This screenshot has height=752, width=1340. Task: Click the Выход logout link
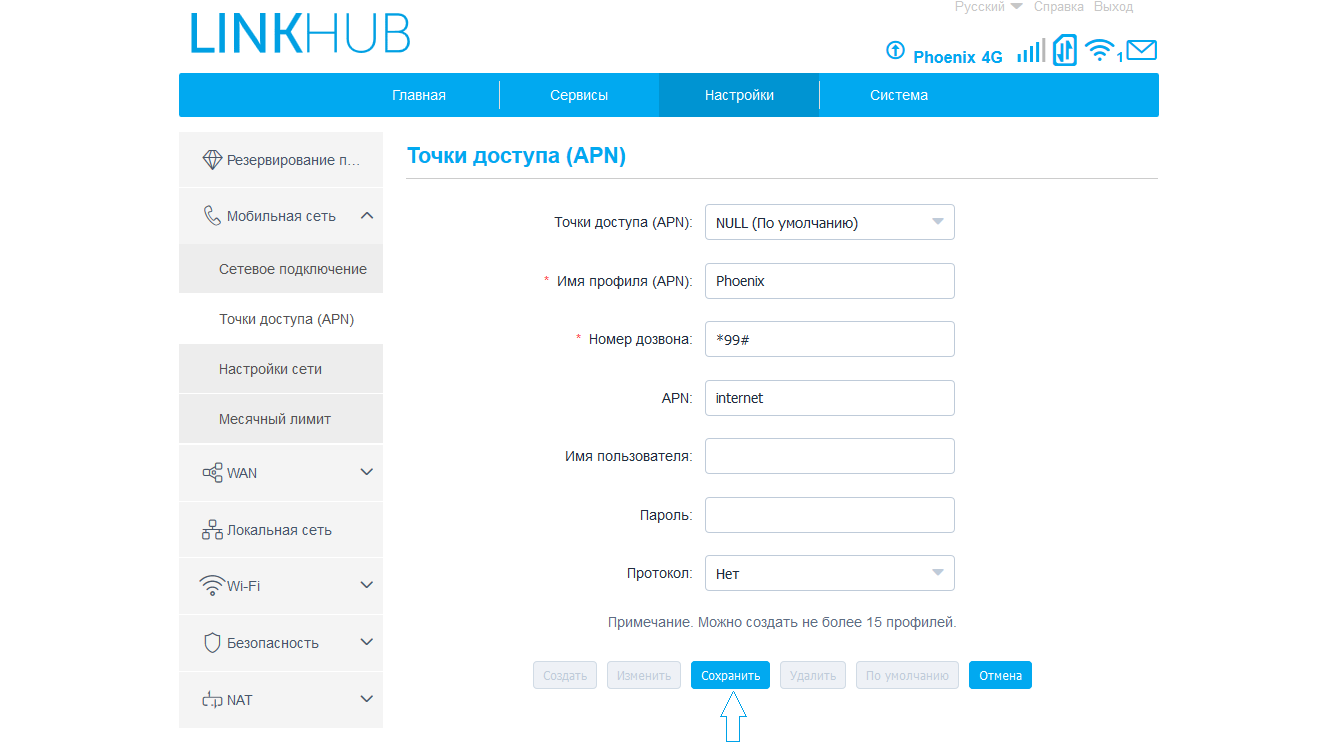pos(1114,7)
